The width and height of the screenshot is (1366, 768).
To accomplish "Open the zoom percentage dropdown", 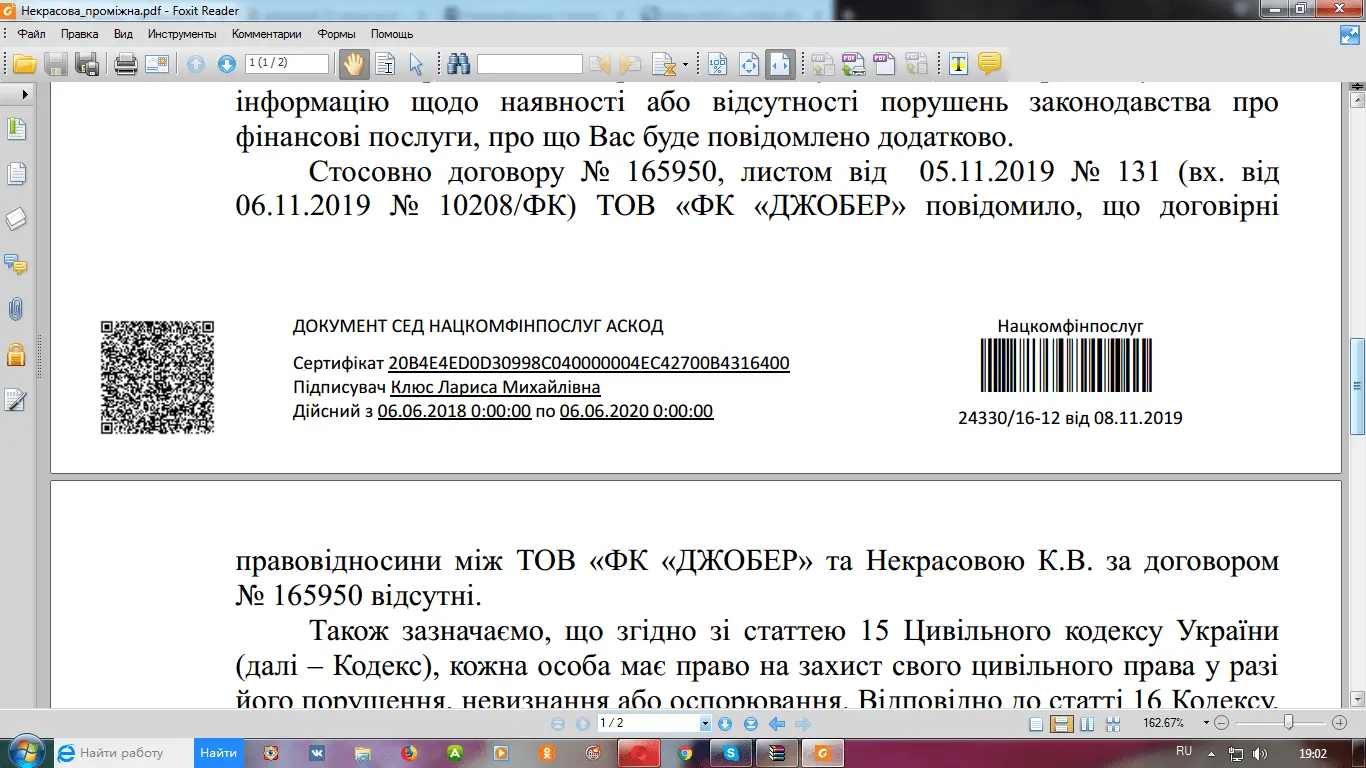I will (x=1207, y=723).
